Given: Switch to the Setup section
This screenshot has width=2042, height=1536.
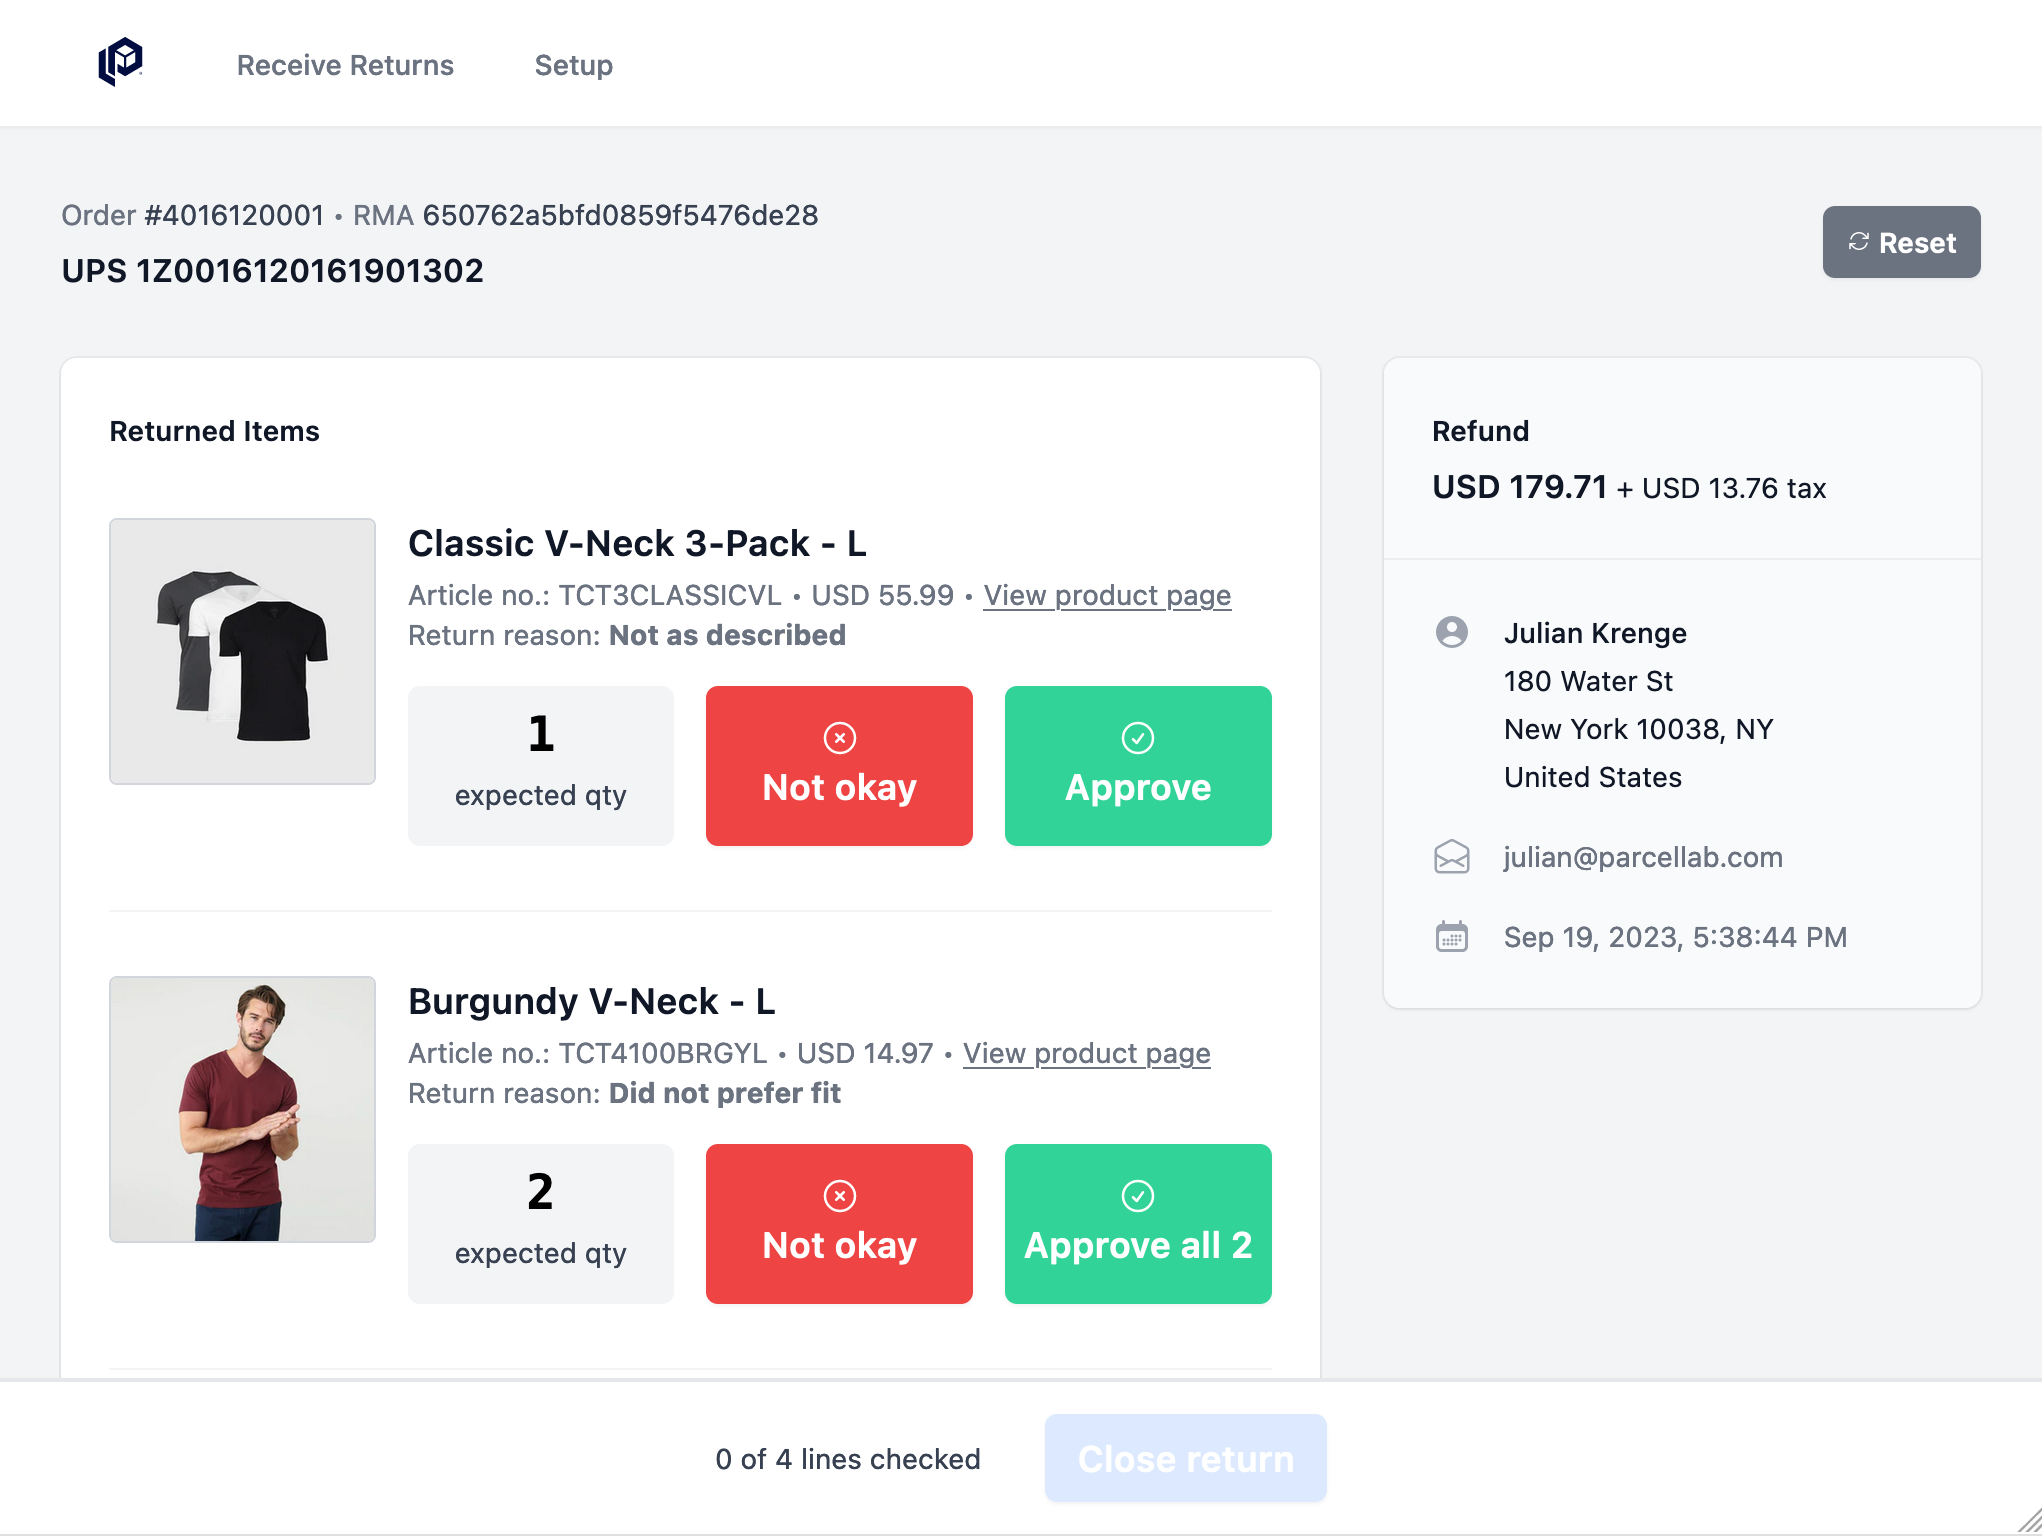Looking at the screenshot, I should [x=574, y=64].
